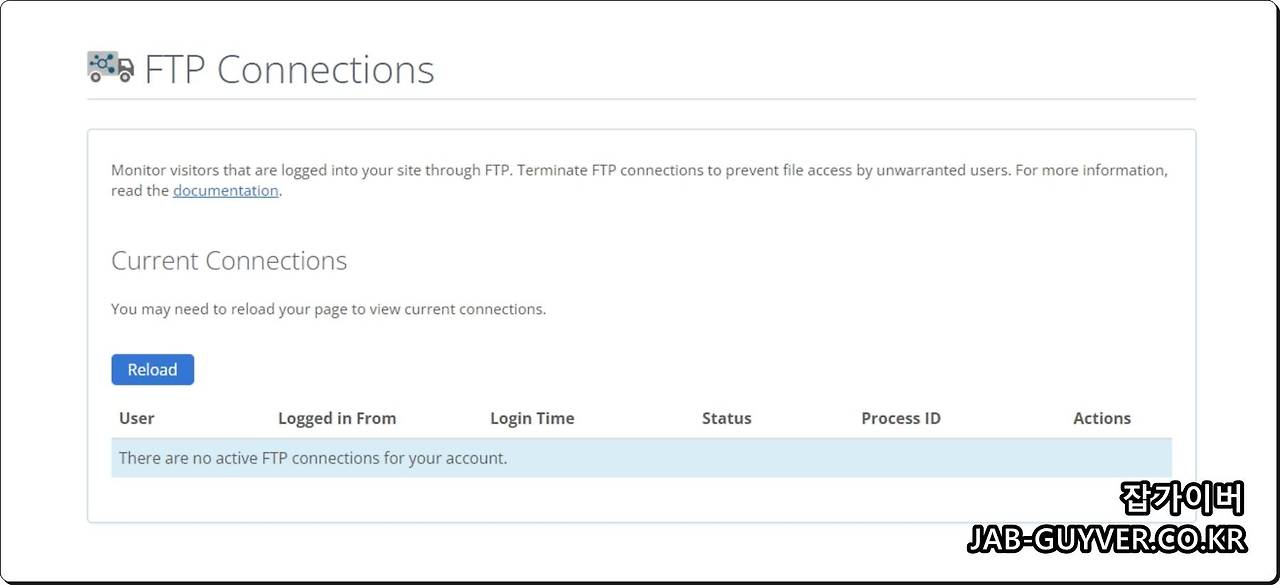Click the horizontal divider under the page title

coord(641,99)
